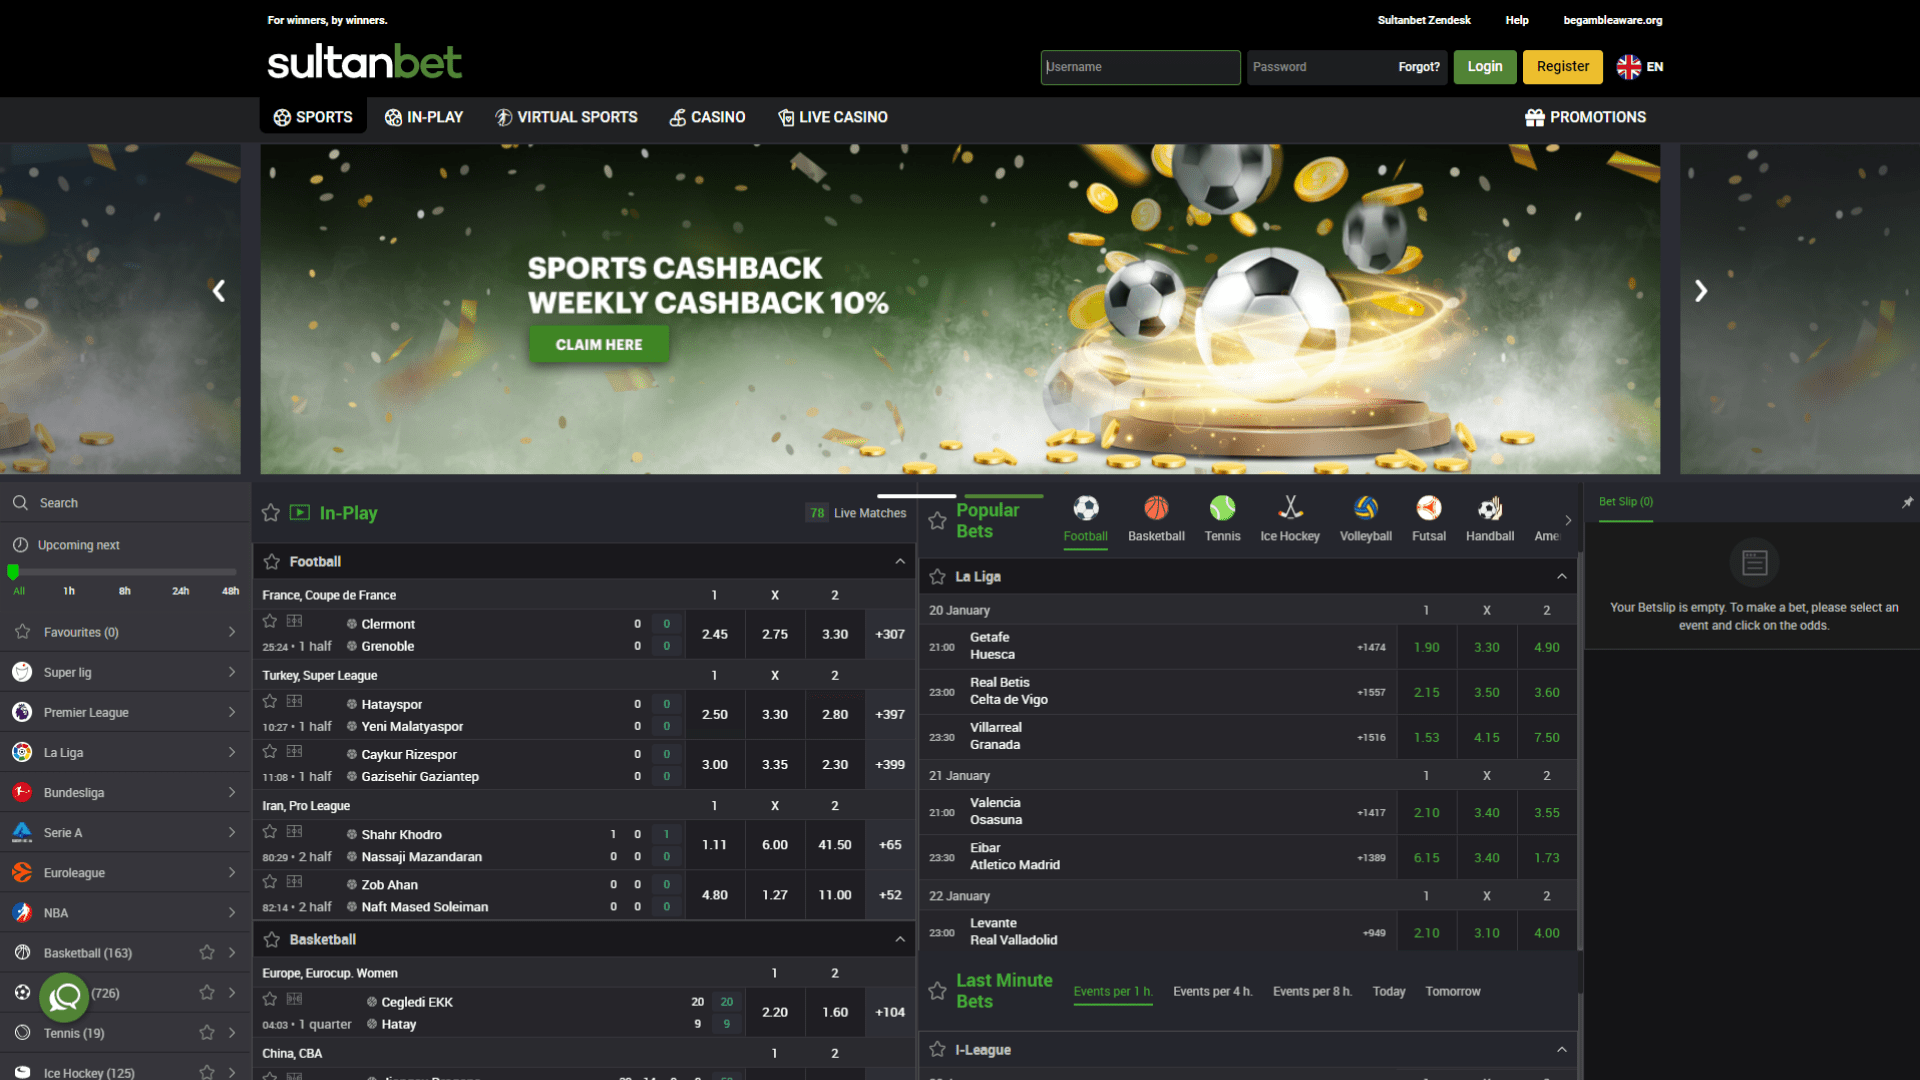Expand Premier League sidebar arrow
The width and height of the screenshot is (1920, 1080).
232,712
